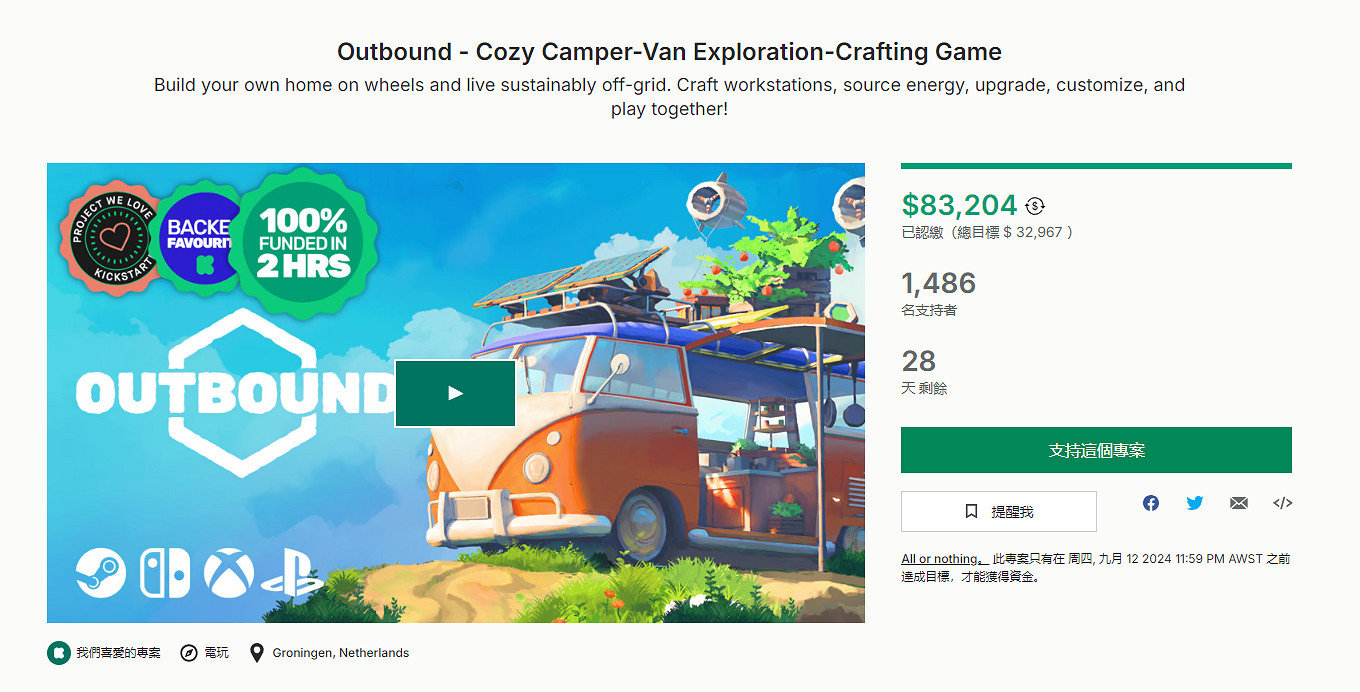The height and width of the screenshot is (692, 1360).
Task: Share the project via email icon
Action: click(1239, 503)
